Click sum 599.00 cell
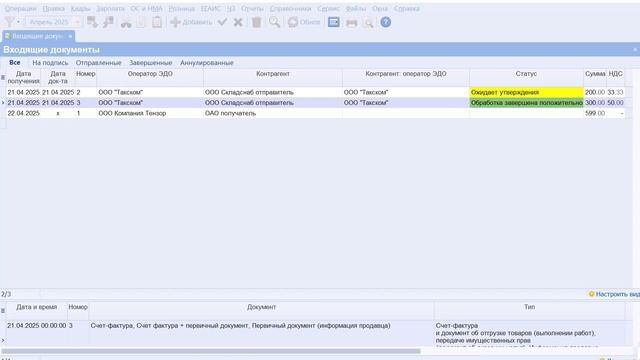 coord(595,113)
